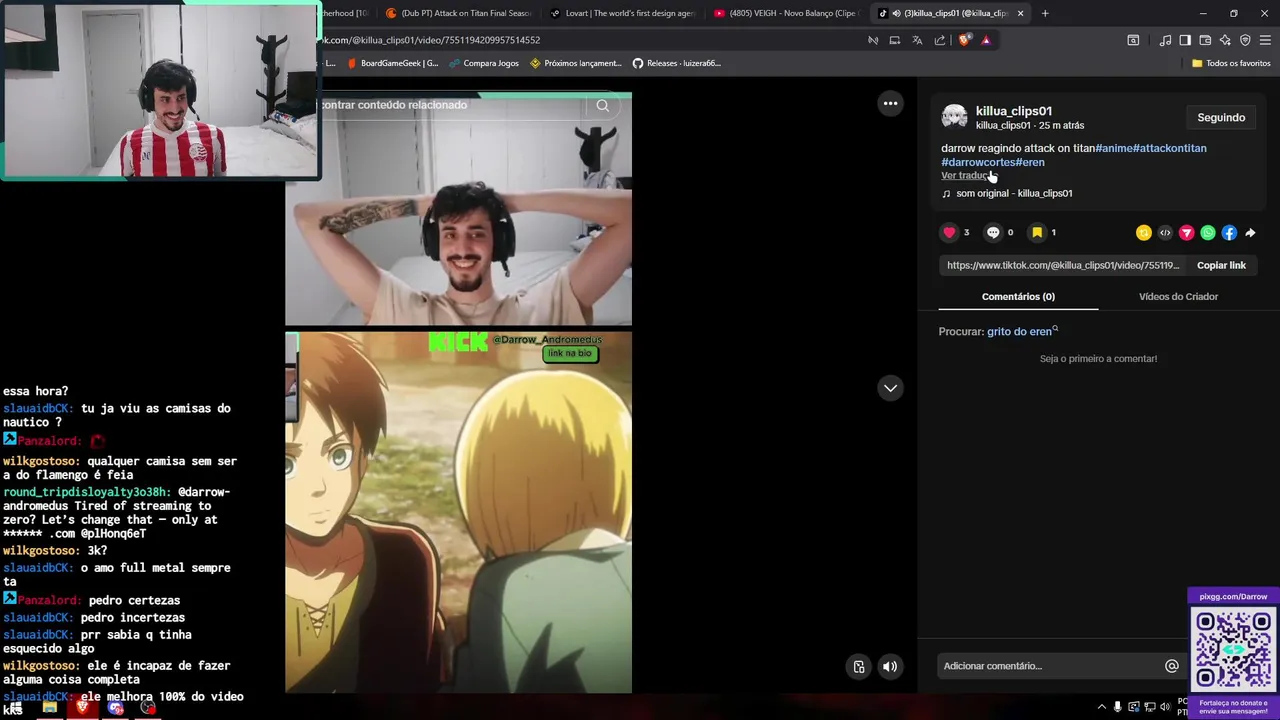
Task: Open the Todos os favoritos bookmarks folder
Action: click(x=1231, y=63)
